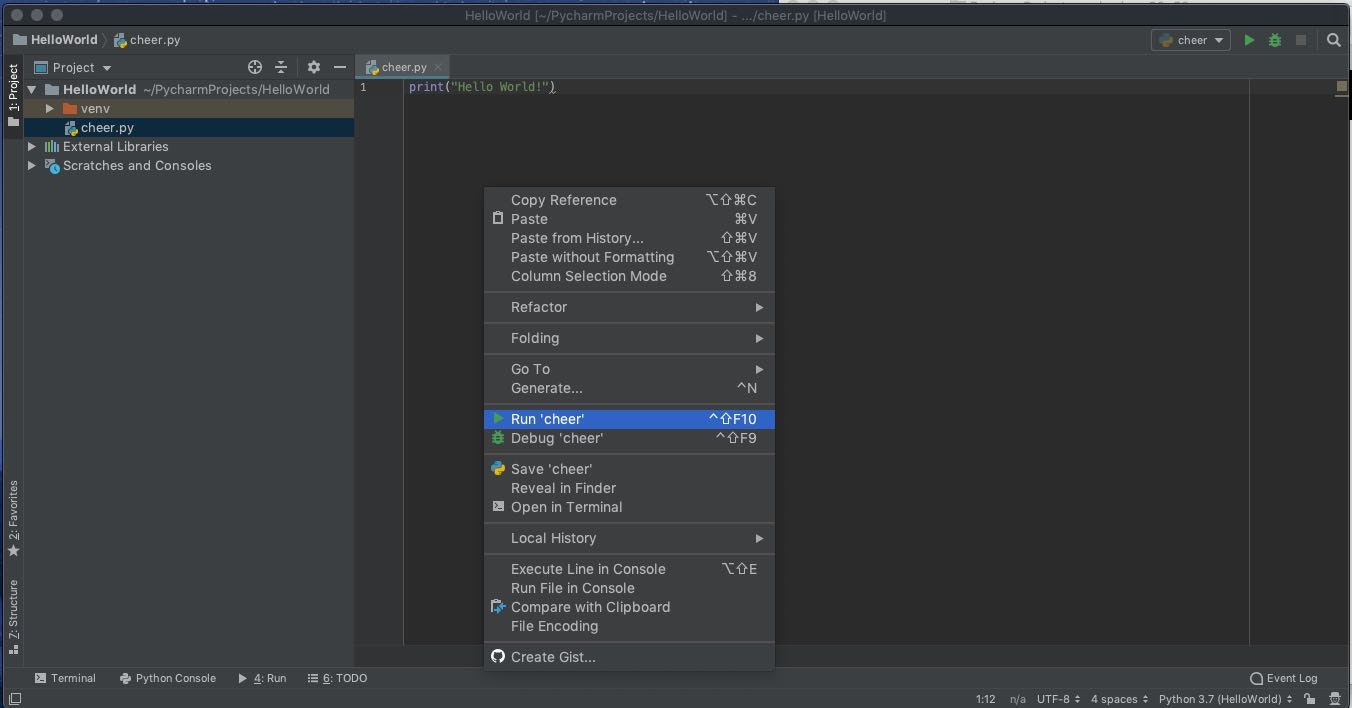This screenshot has width=1352, height=708.
Task: Open the Local History submenu
Action: pyautogui.click(x=629, y=538)
